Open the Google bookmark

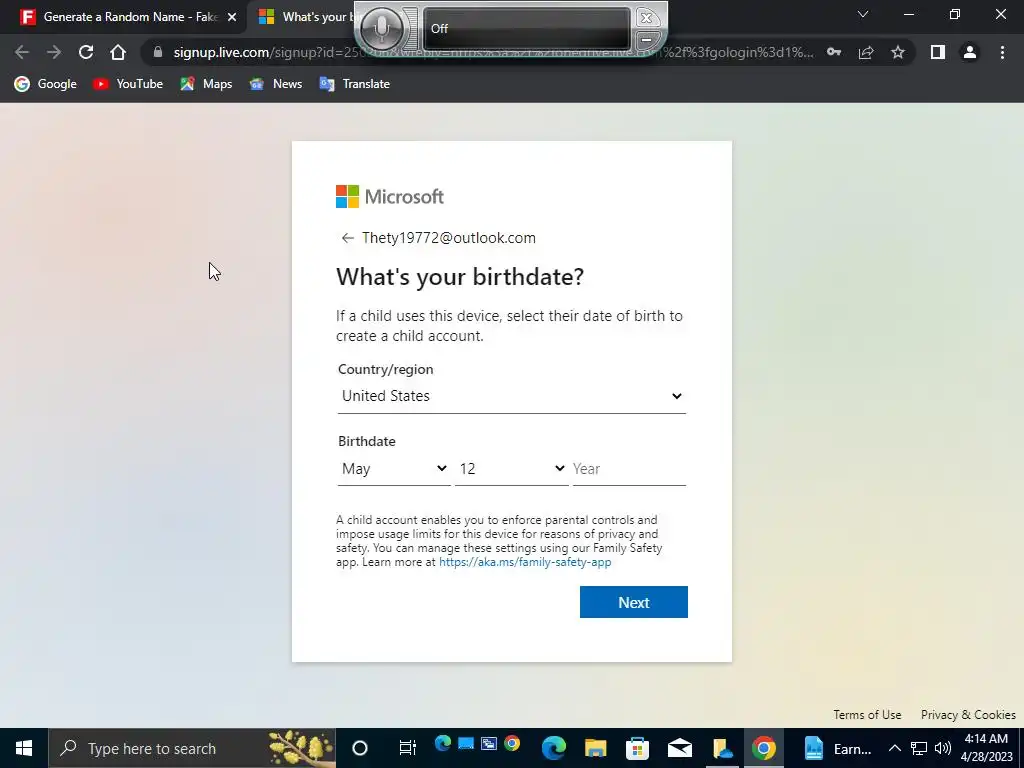[x=45, y=84]
